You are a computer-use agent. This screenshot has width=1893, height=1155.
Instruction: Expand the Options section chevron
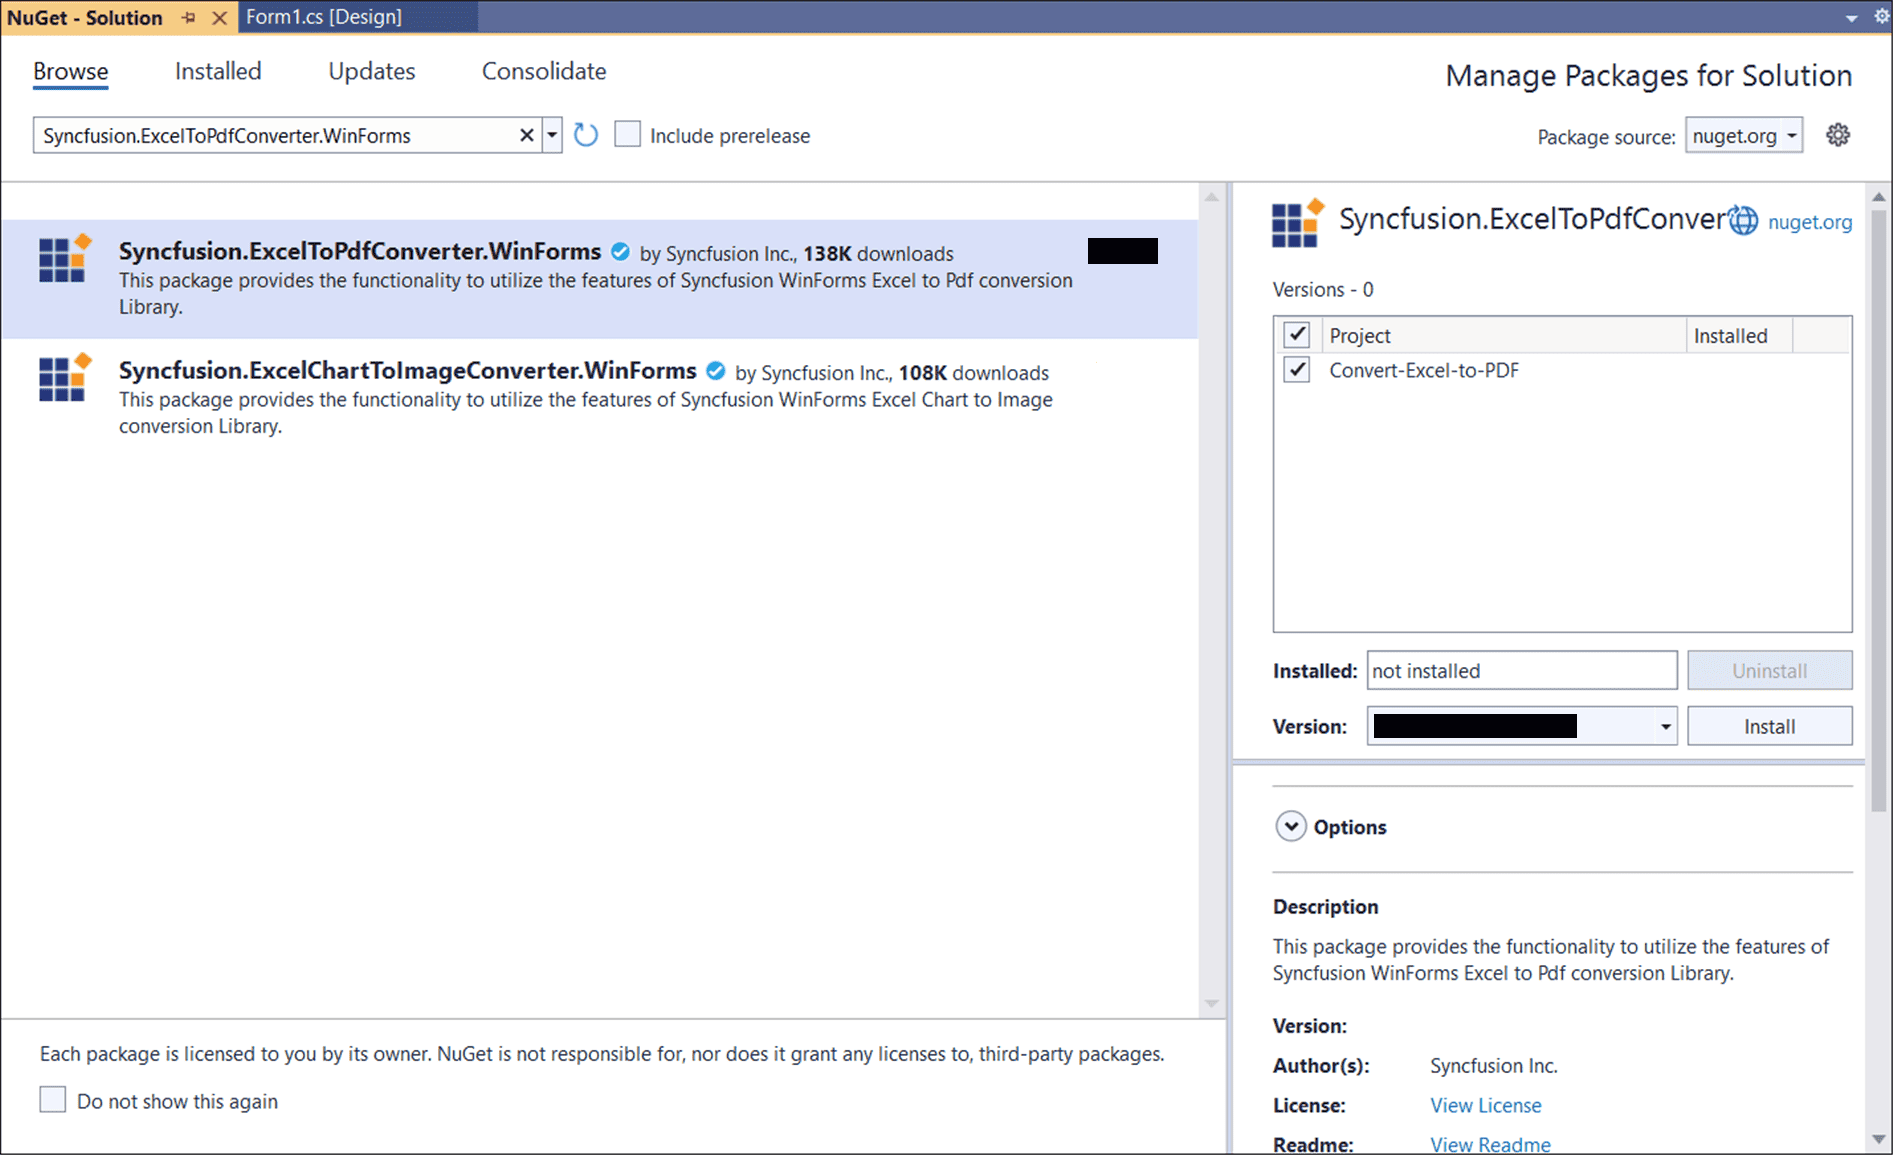(x=1291, y=827)
